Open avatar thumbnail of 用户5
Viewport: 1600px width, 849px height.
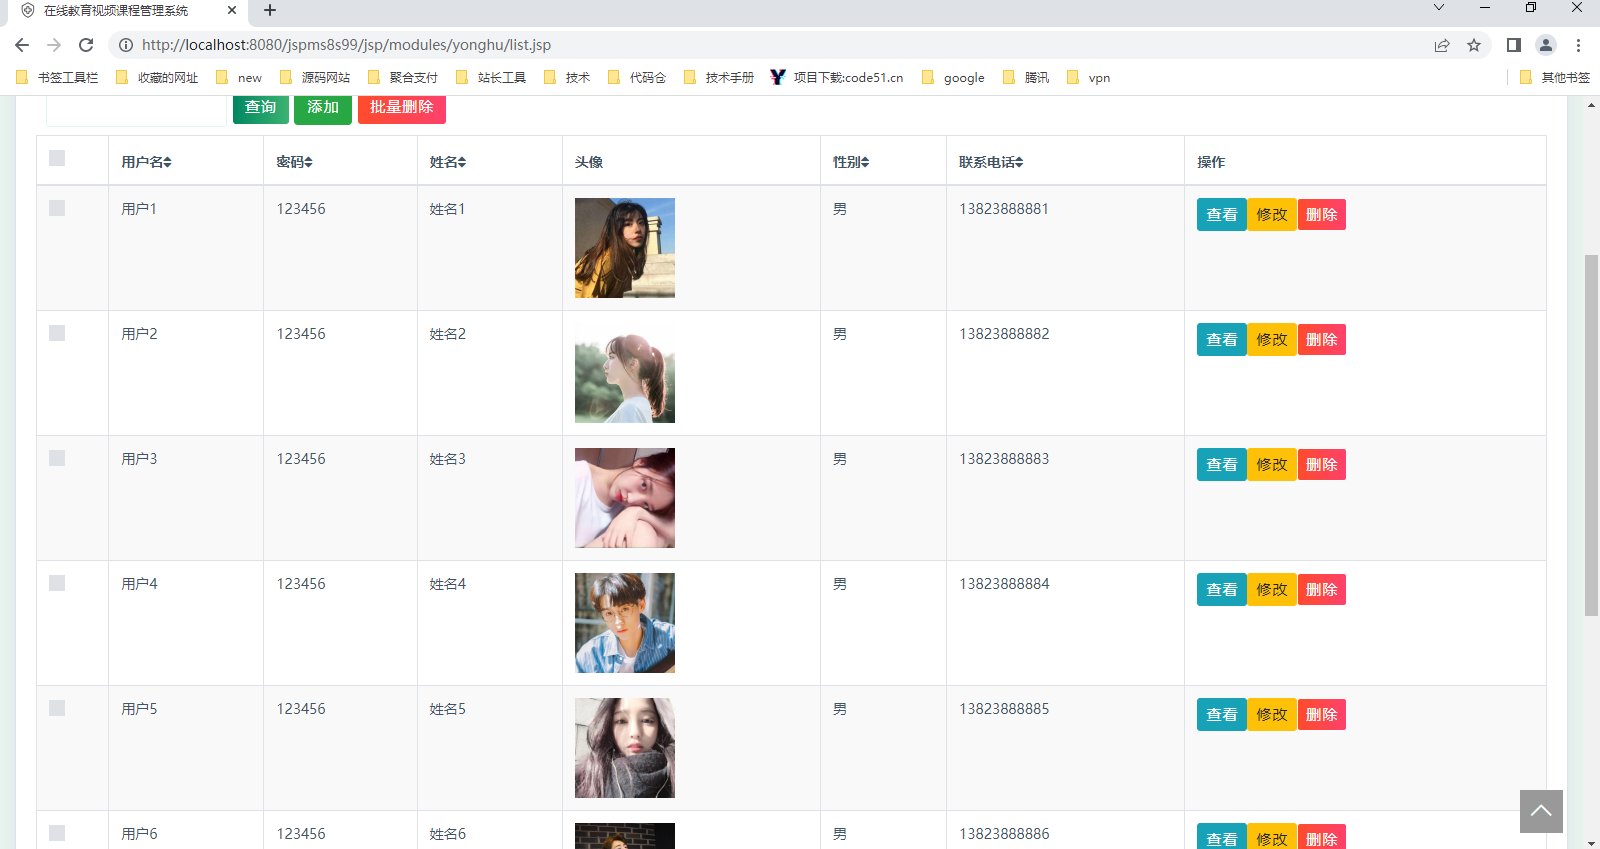click(x=625, y=748)
